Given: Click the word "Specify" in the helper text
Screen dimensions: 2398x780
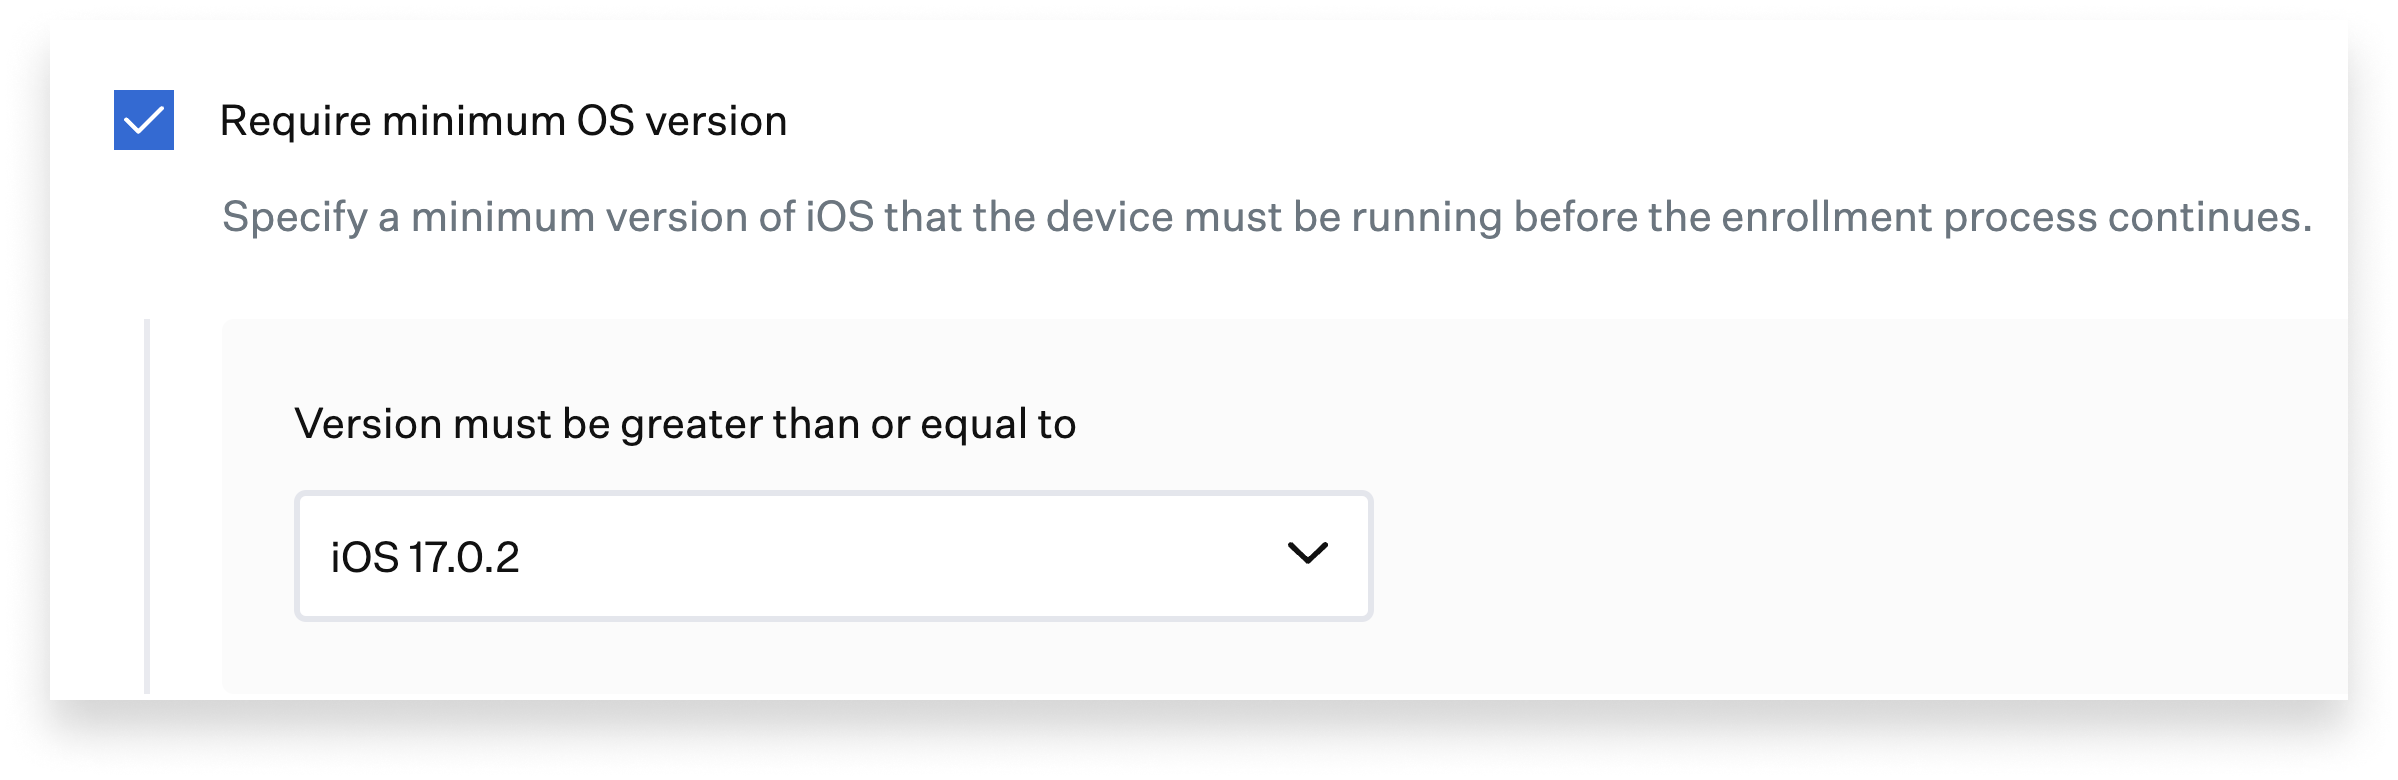Looking at the screenshot, I should [294, 217].
